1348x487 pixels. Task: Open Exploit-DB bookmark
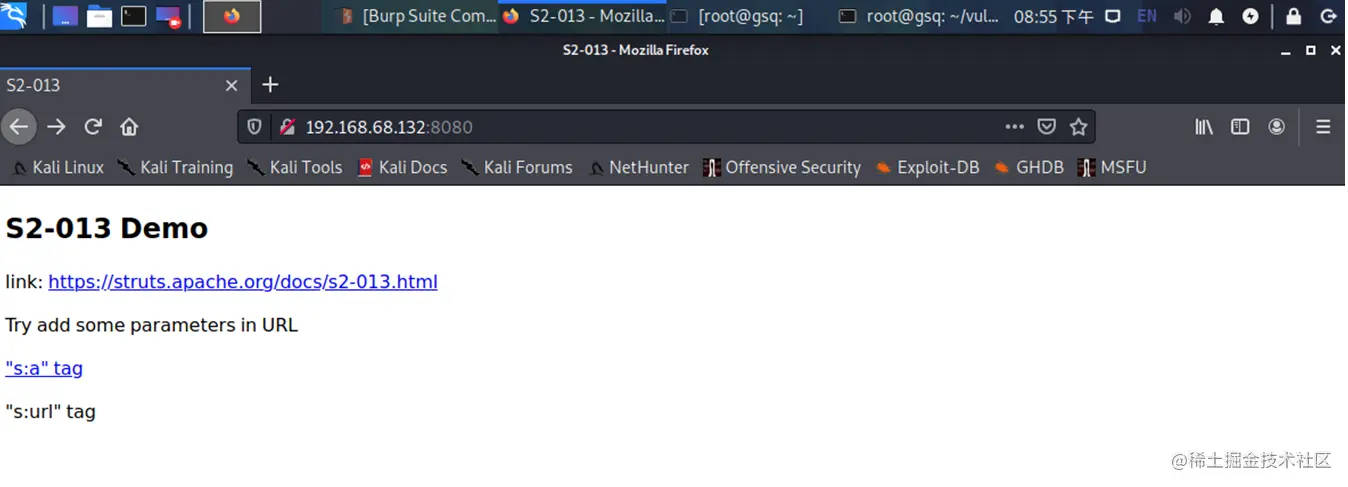point(927,167)
